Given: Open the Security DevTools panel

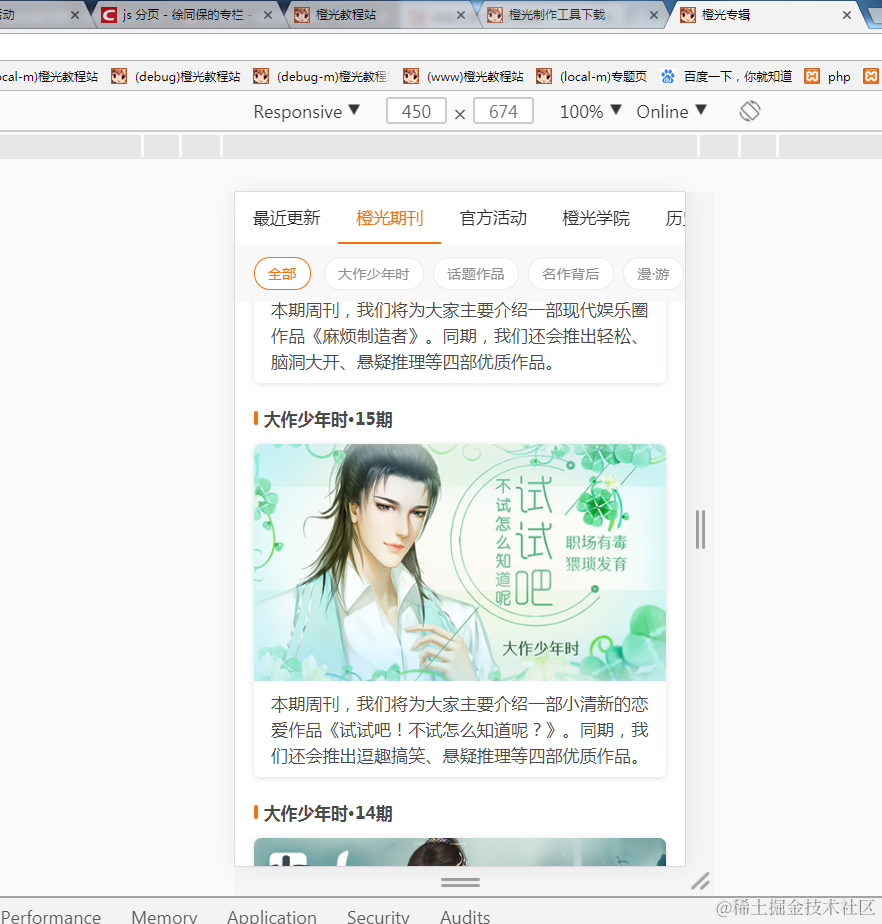Looking at the screenshot, I should click(x=378, y=916).
